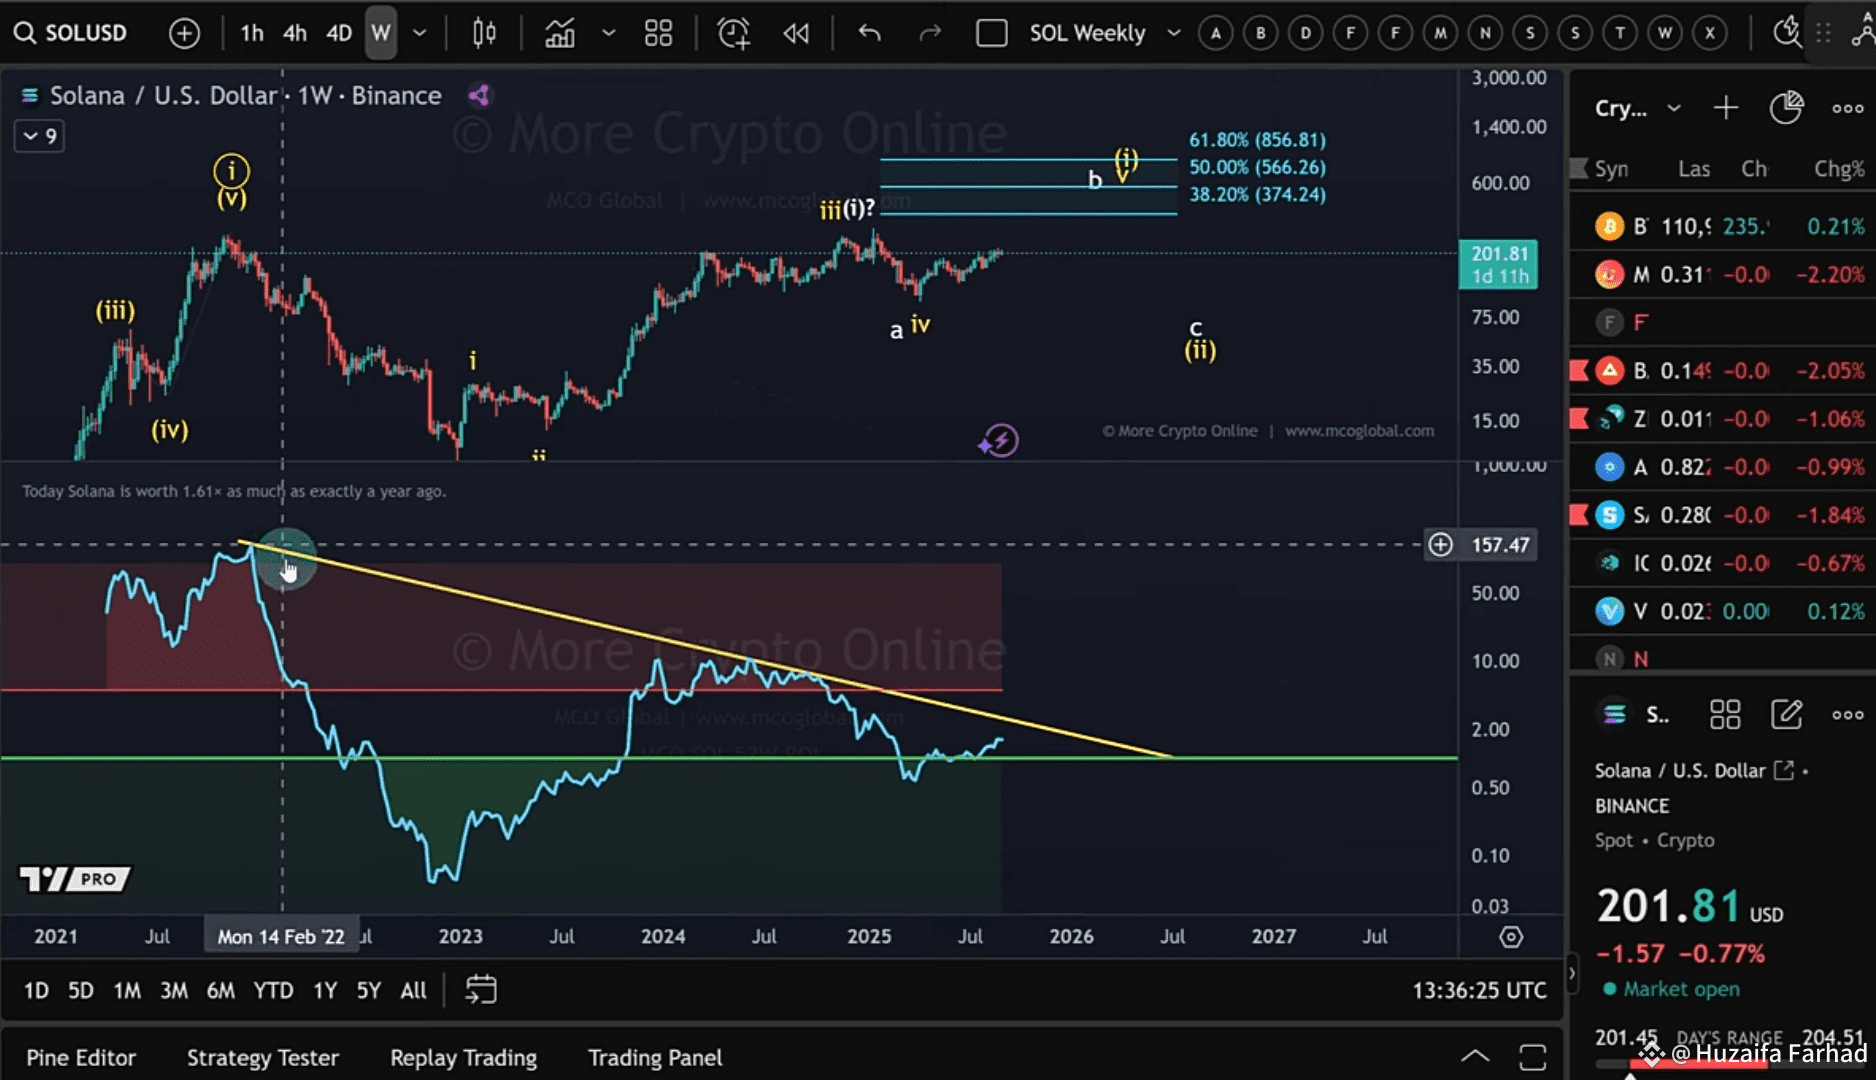This screenshot has height=1080, width=1876.
Task: Expand the SOL Weekly layout dropdown
Action: tap(1174, 33)
